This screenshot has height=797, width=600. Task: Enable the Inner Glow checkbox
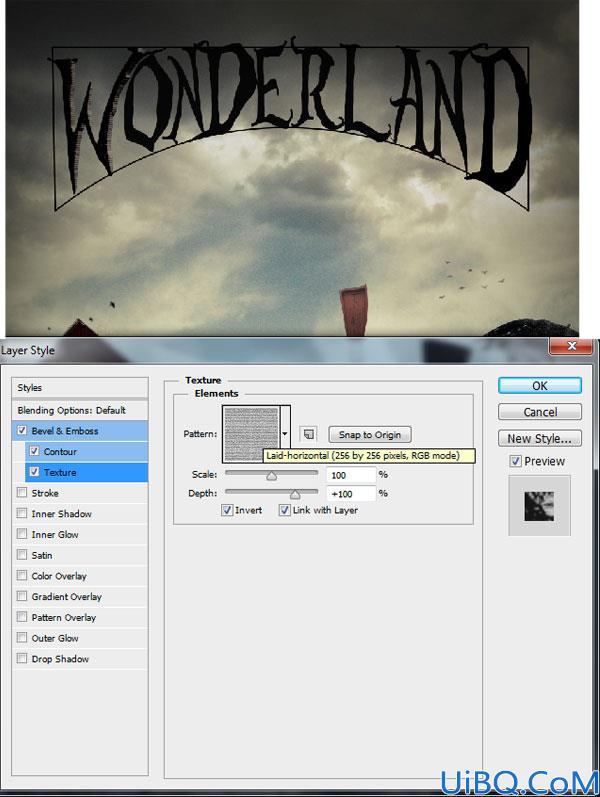coord(22,534)
